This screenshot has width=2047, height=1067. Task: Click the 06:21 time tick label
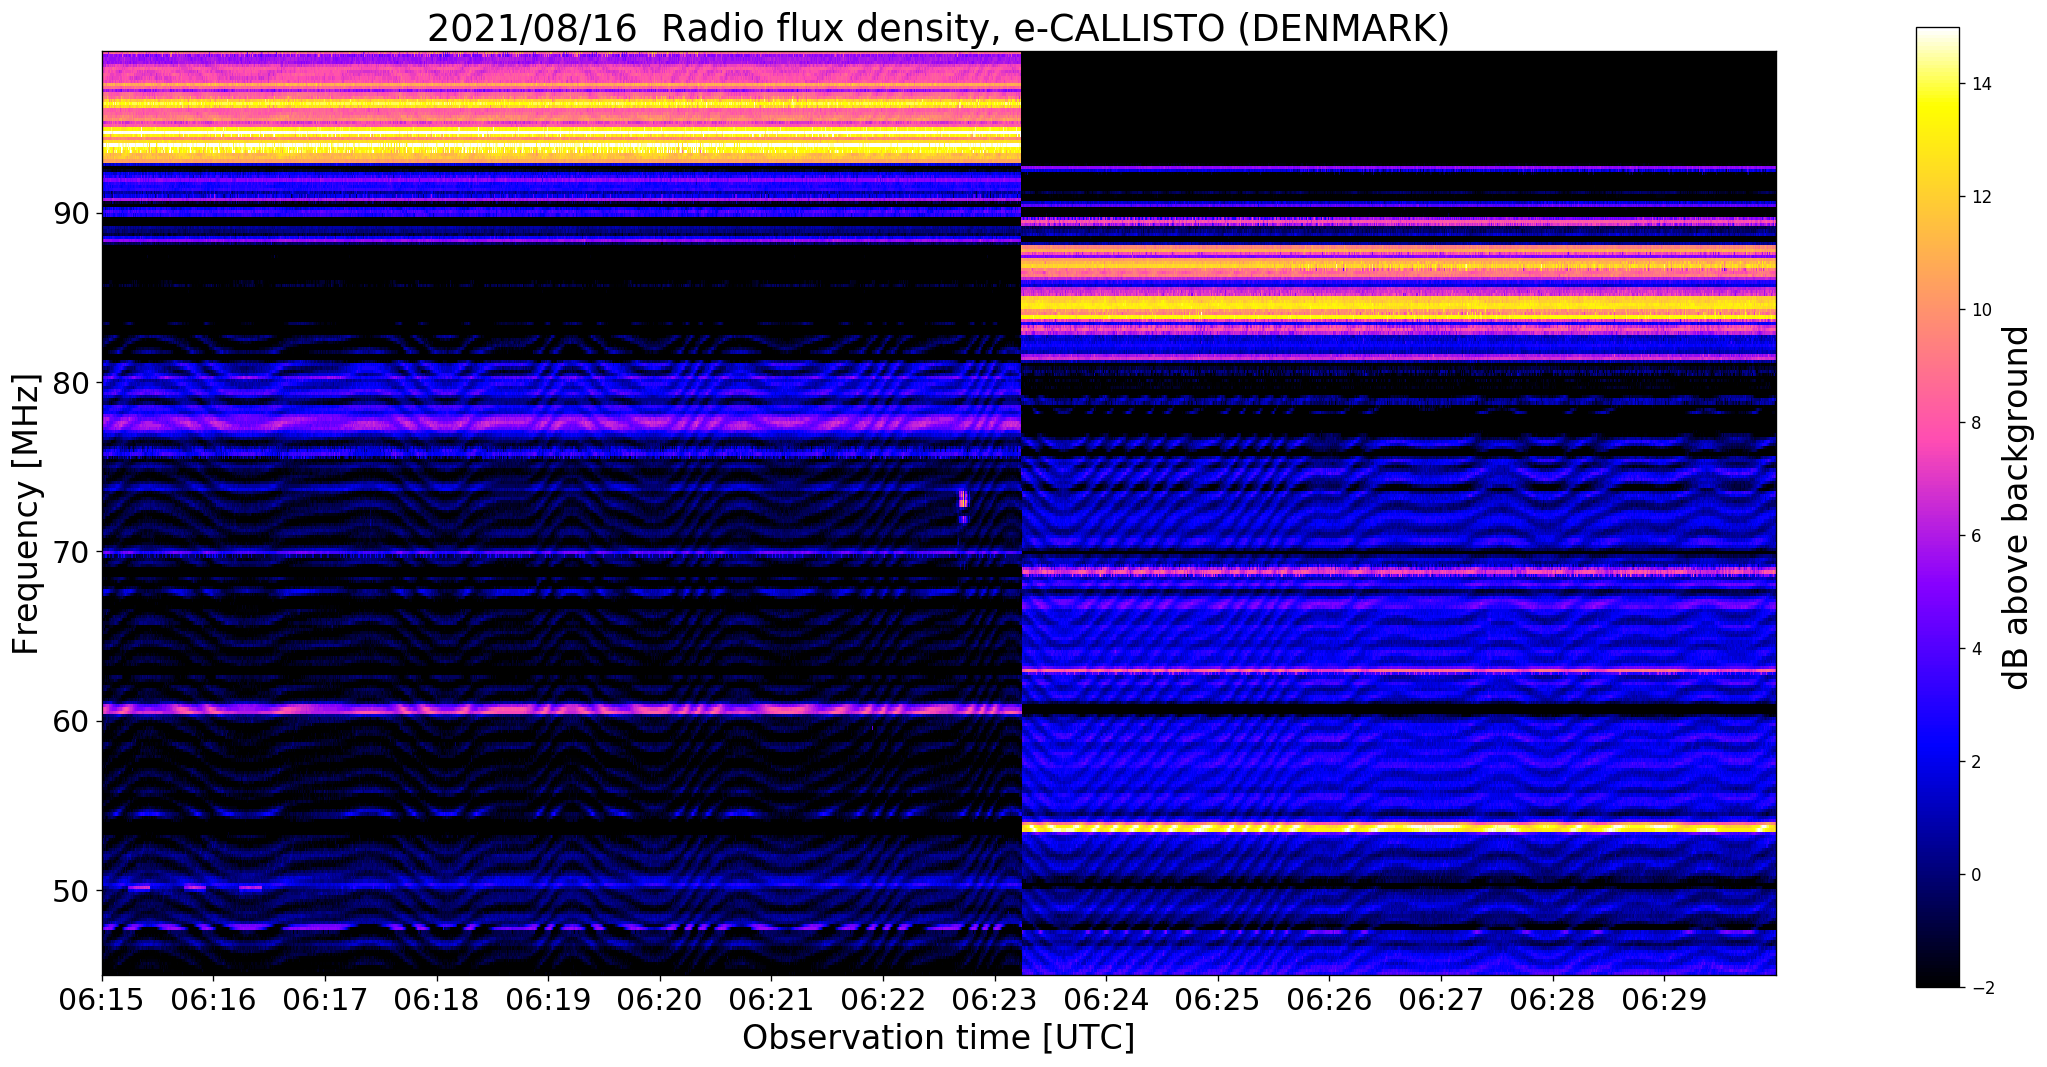771,999
